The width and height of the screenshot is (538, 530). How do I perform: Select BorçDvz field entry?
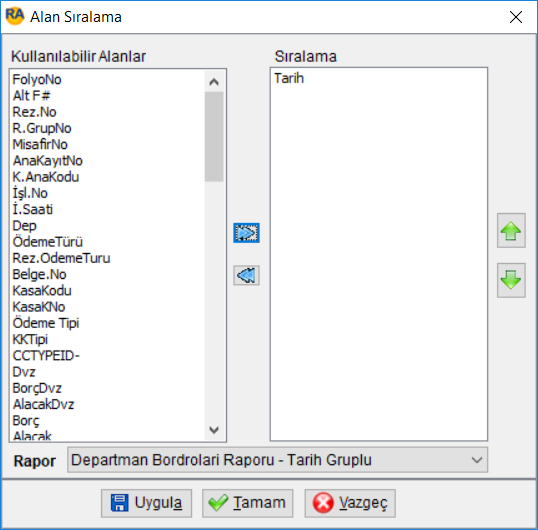point(37,388)
